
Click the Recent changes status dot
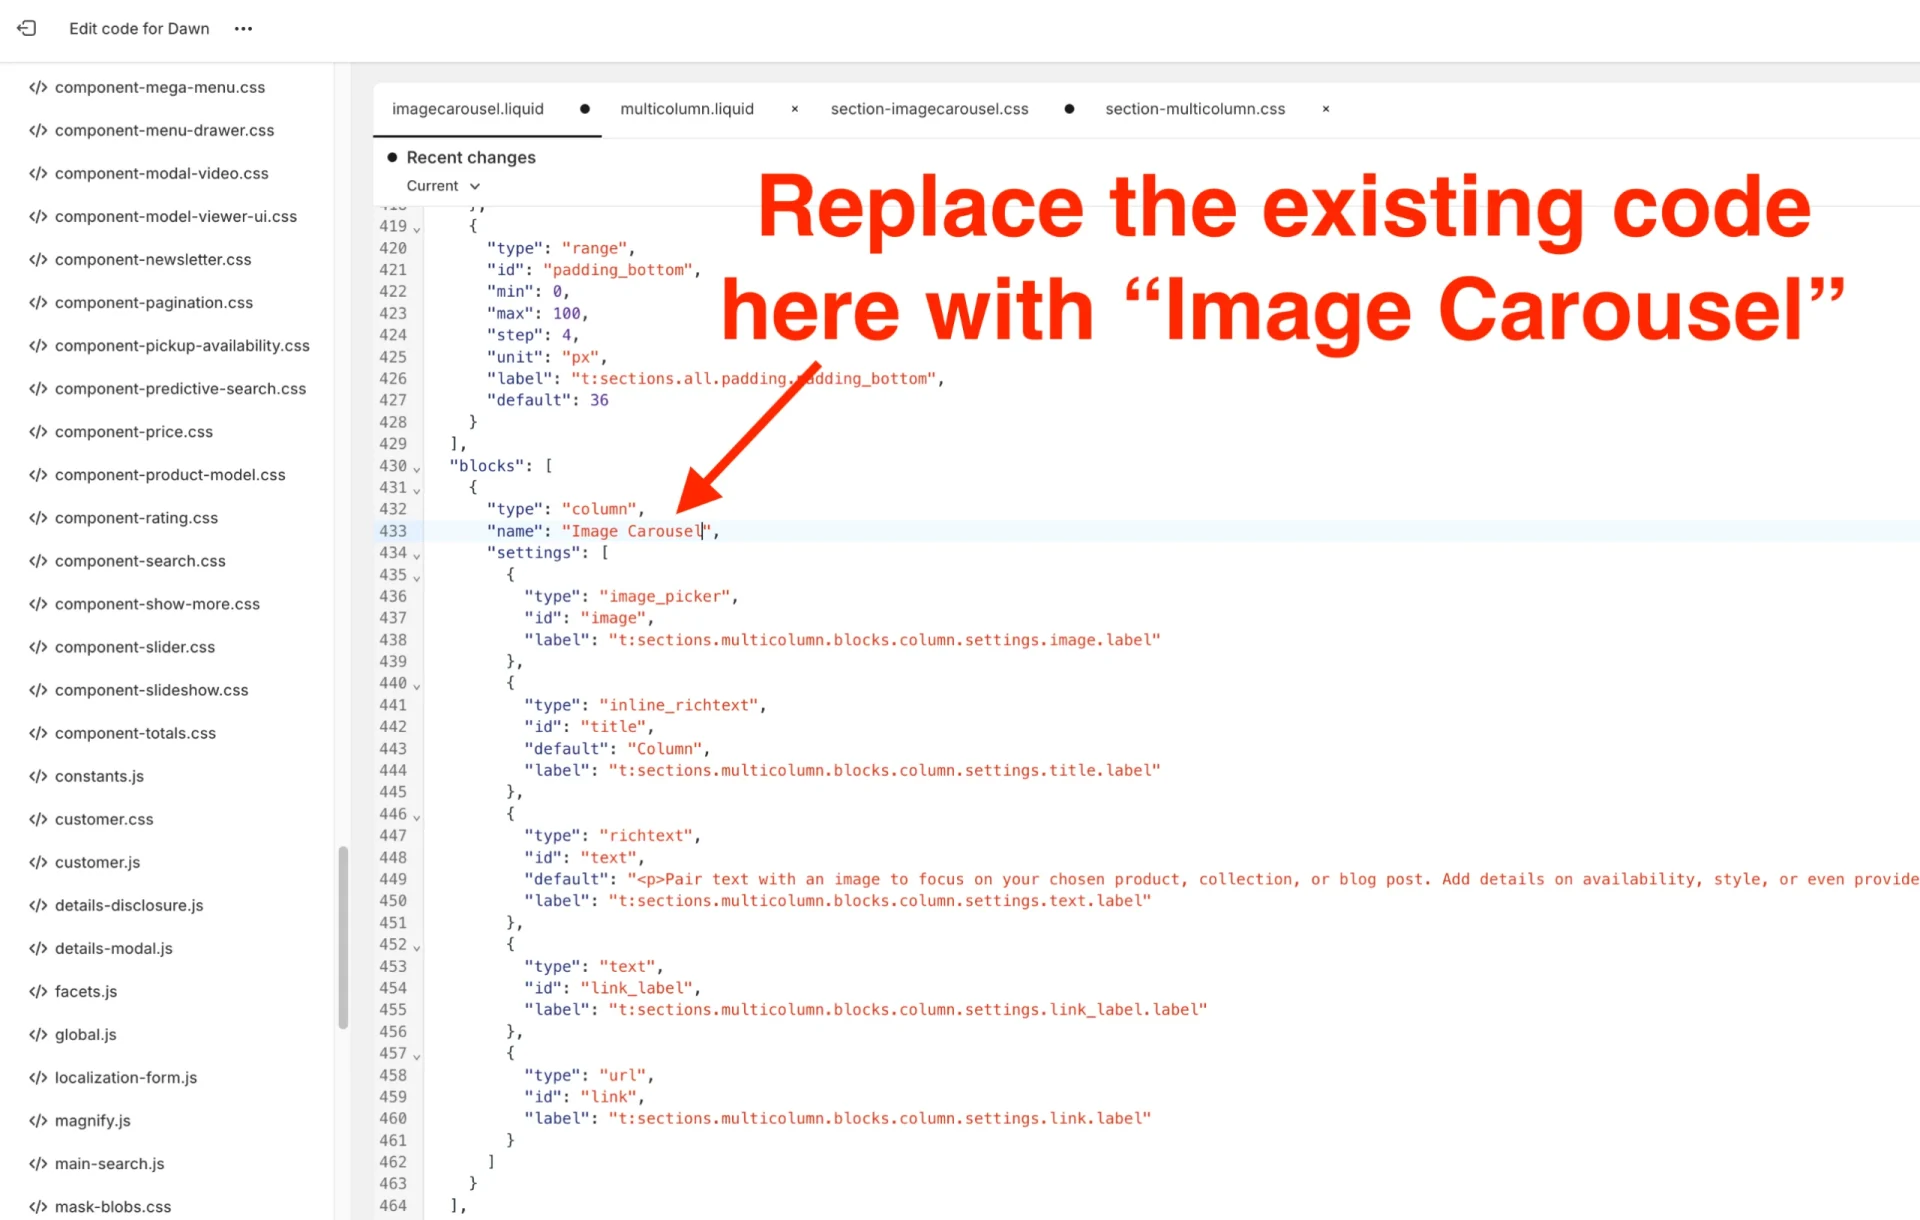(x=392, y=157)
